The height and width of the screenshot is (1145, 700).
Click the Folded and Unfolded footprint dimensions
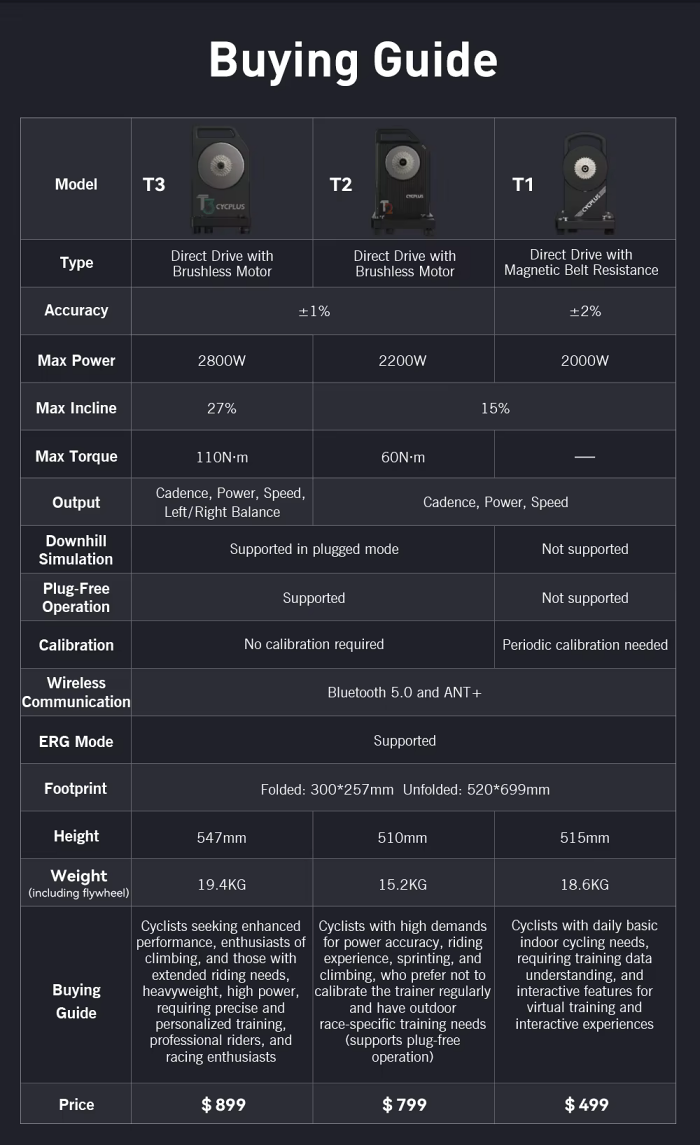click(404, 789)
